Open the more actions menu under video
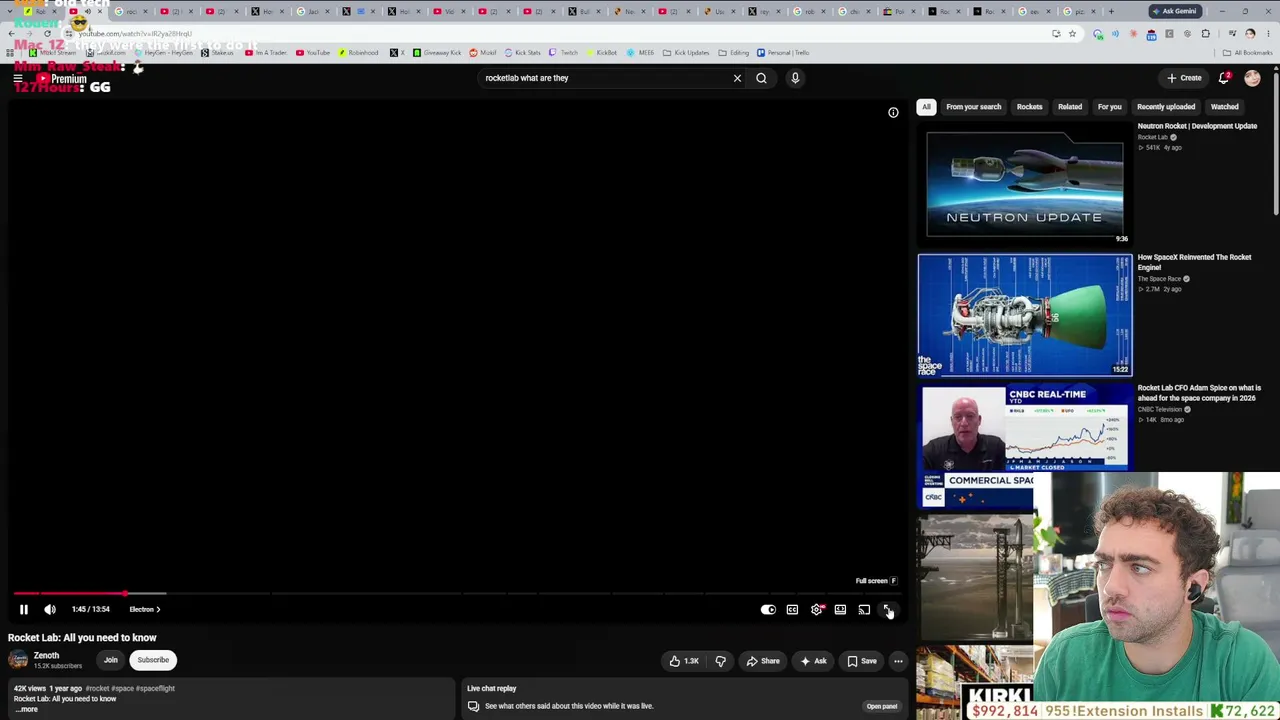The width and height of the screenshot is (1280, 720). click(x=898, y=660)
